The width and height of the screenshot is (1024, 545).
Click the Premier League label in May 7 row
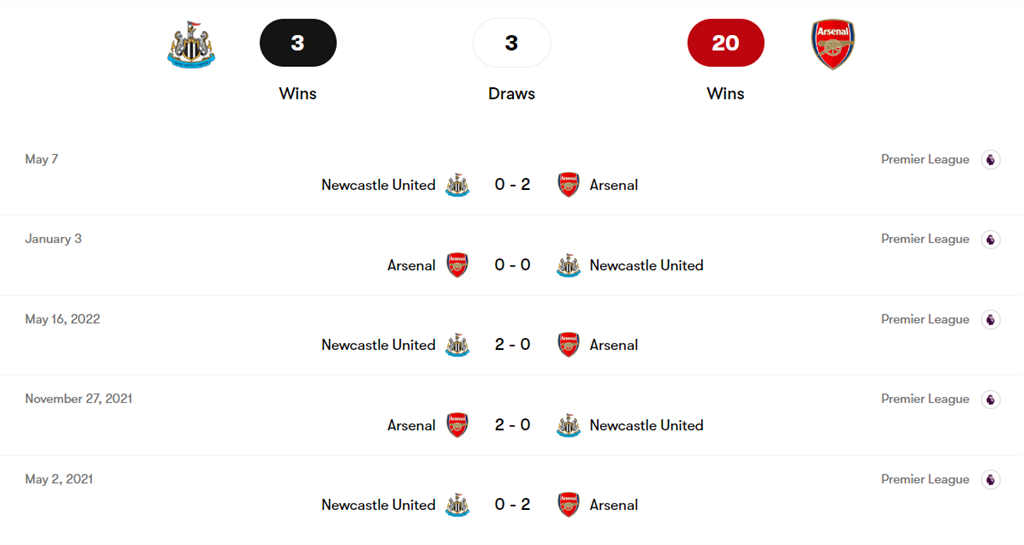click(x=925, y=159)
